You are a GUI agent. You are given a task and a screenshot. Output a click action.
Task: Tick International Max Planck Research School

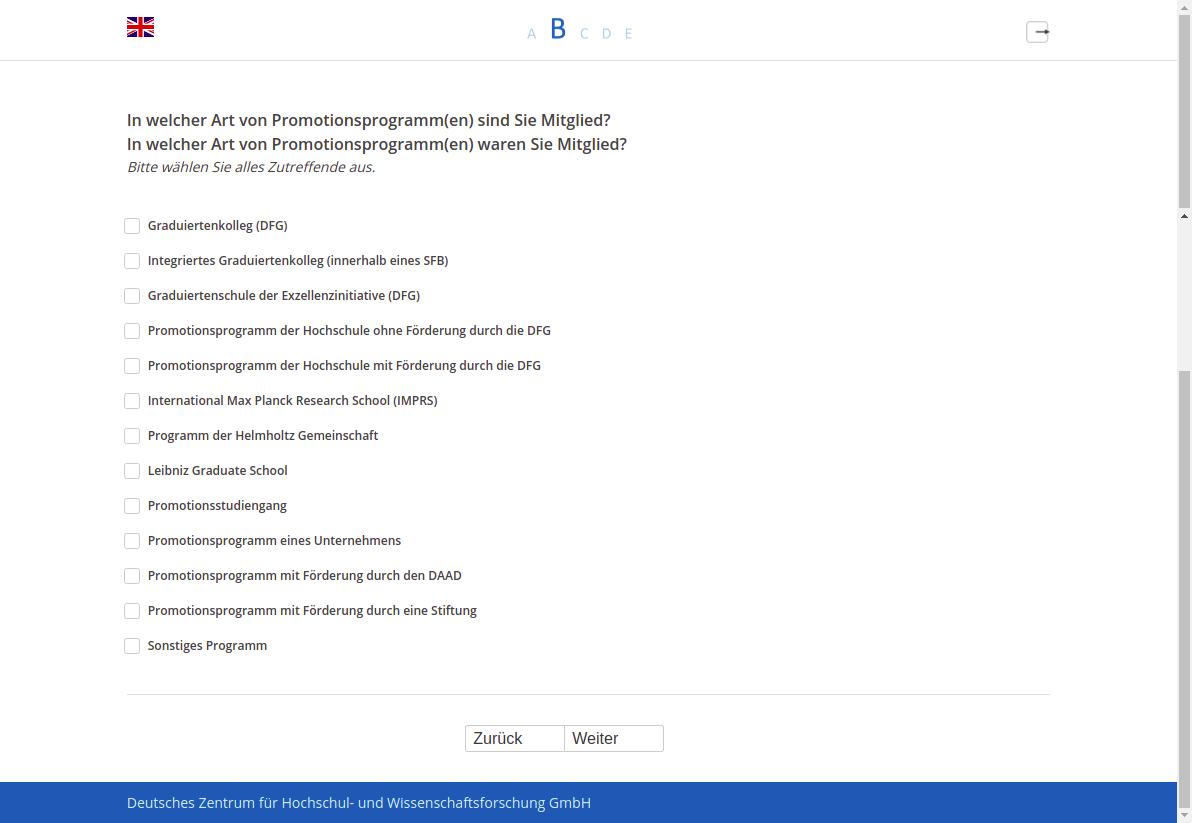[132, 400]
